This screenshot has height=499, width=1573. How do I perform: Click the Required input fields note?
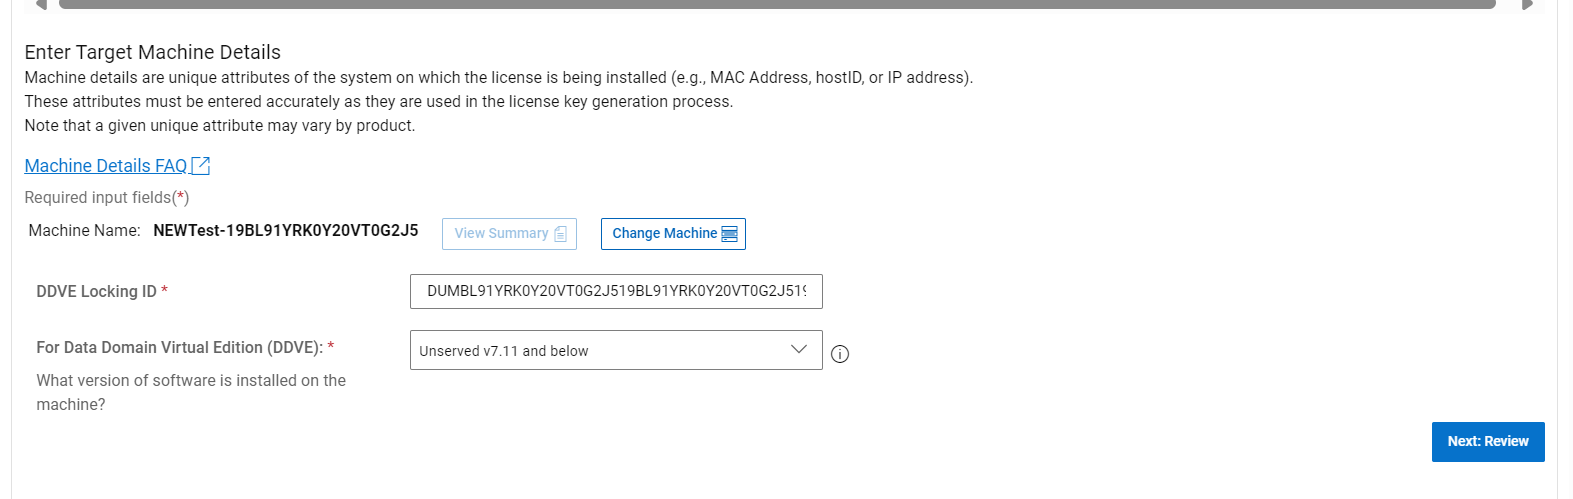(x=107, y=198)
